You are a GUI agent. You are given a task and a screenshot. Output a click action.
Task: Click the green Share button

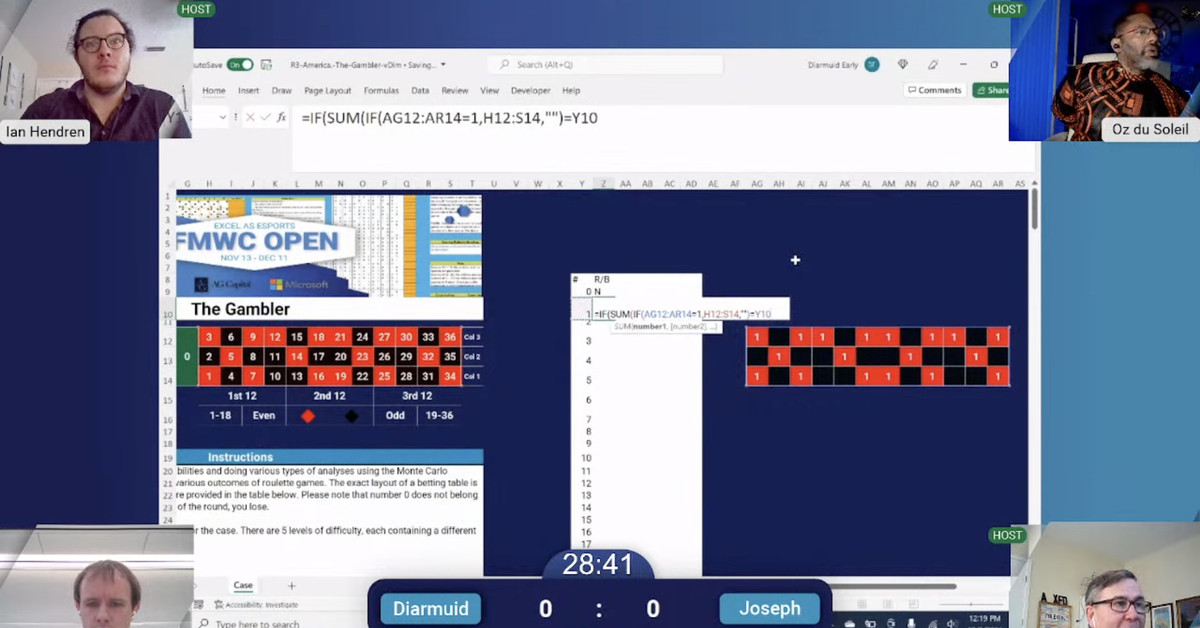tap(992, 90)
